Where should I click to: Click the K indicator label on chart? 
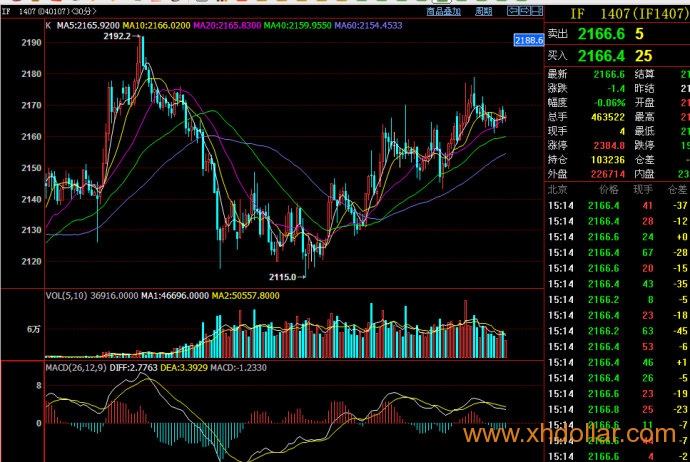[x=49, y=23]
